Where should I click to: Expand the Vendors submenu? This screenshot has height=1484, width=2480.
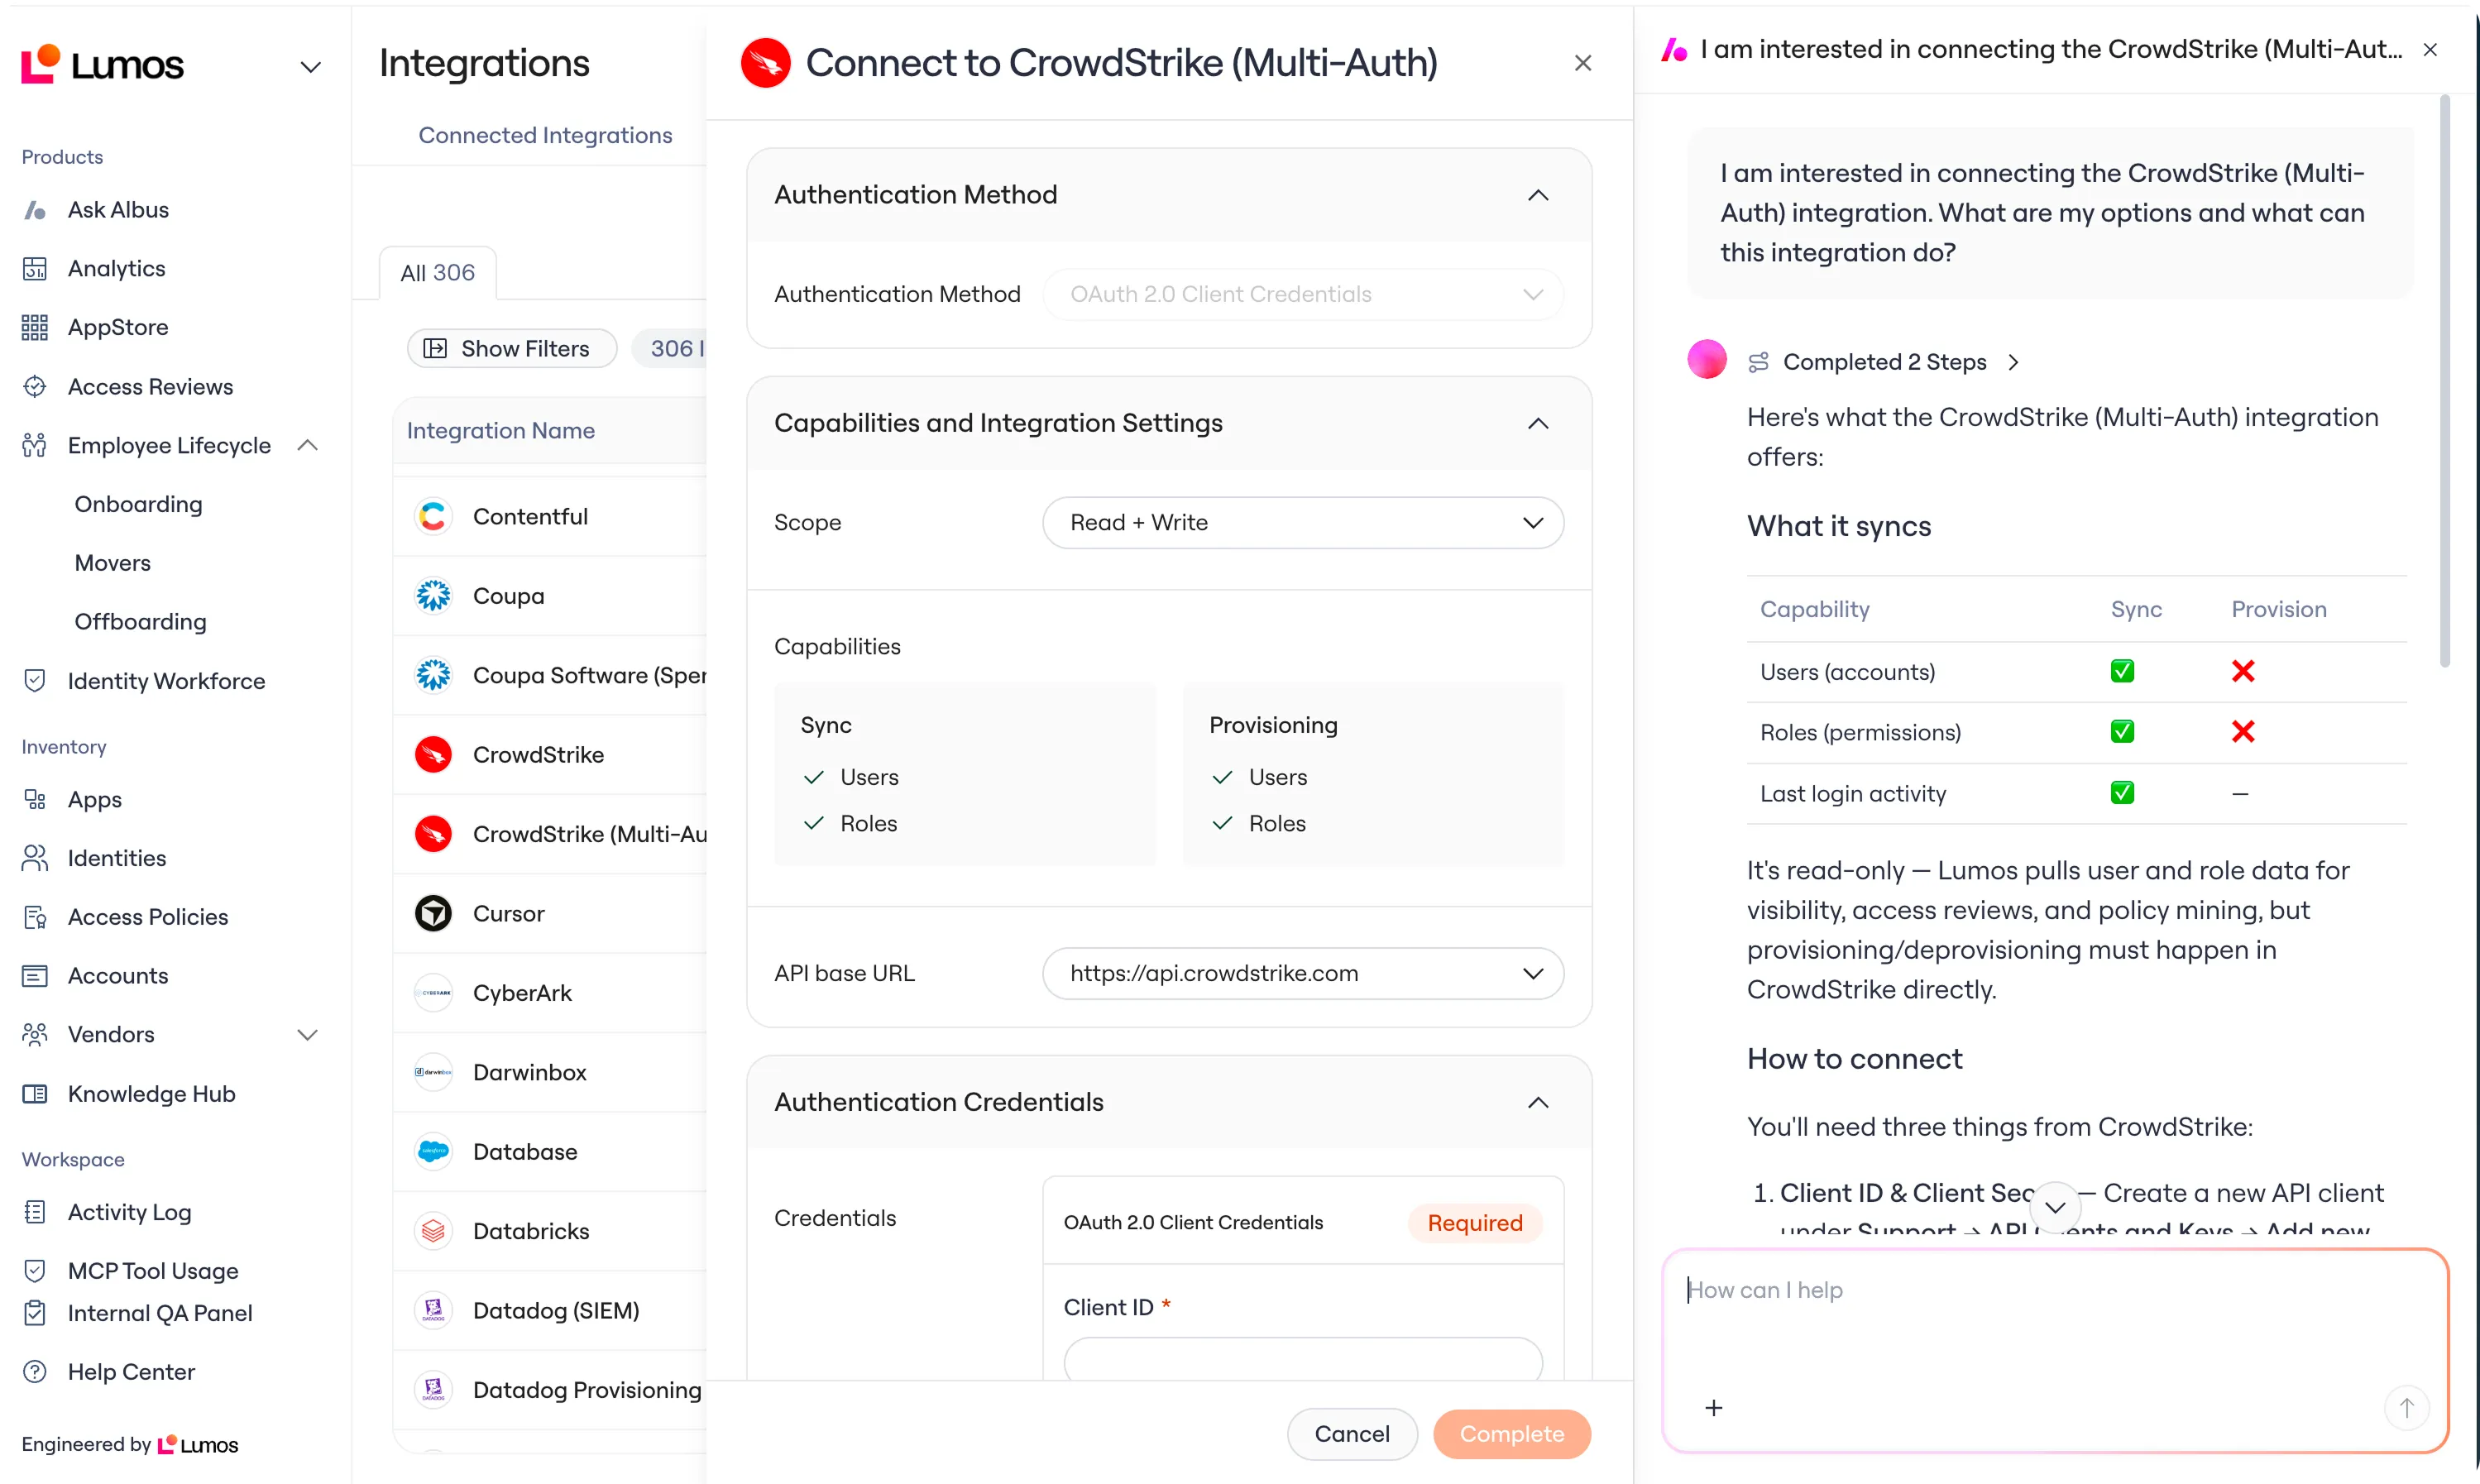308,1035
